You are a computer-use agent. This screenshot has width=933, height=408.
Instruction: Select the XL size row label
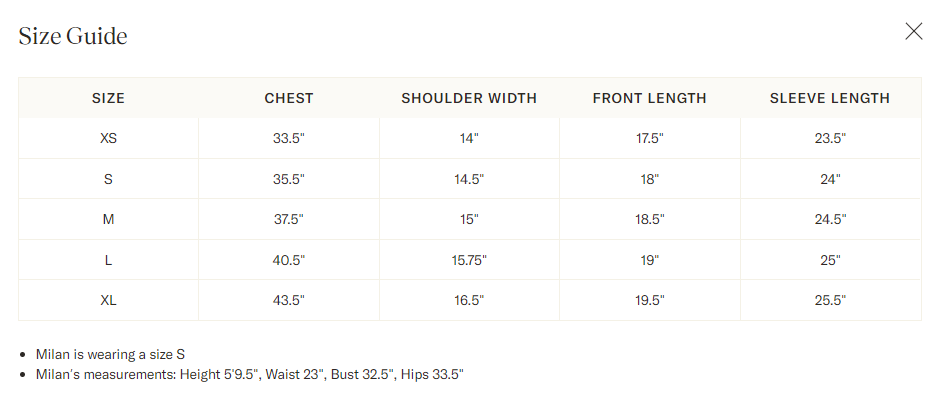[x=108, y=300]
